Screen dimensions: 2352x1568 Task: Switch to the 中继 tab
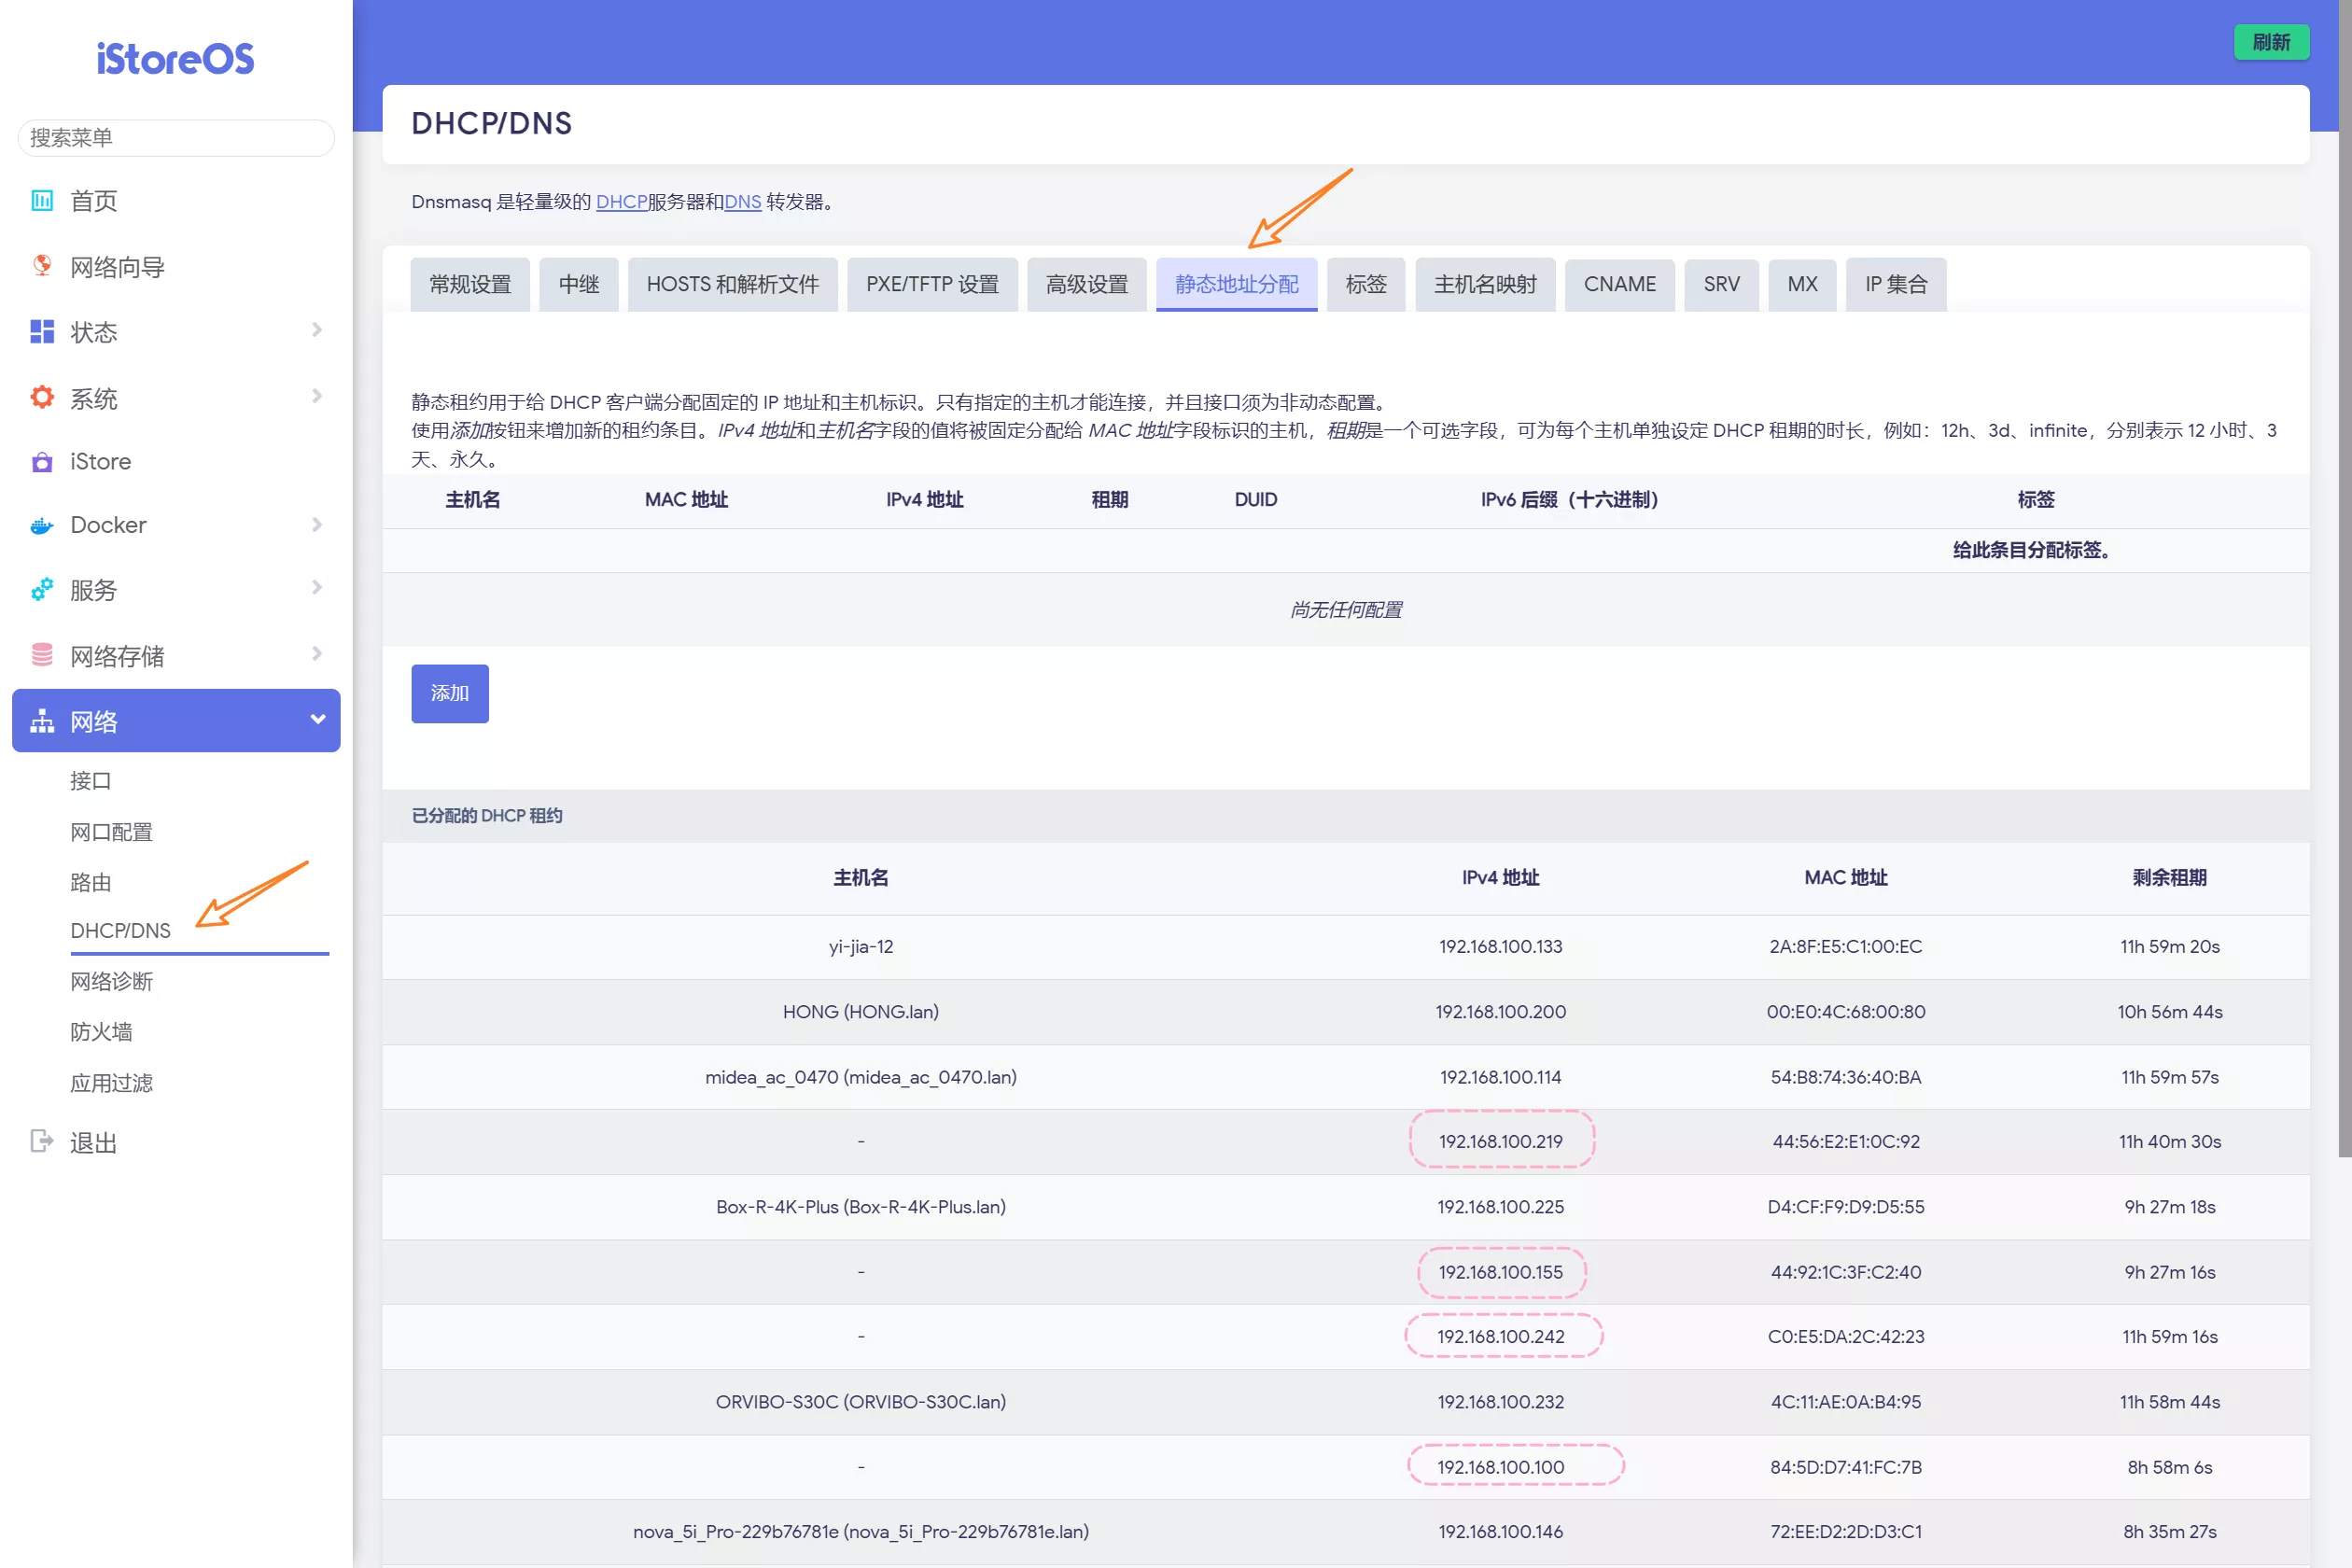coord(579,285)
